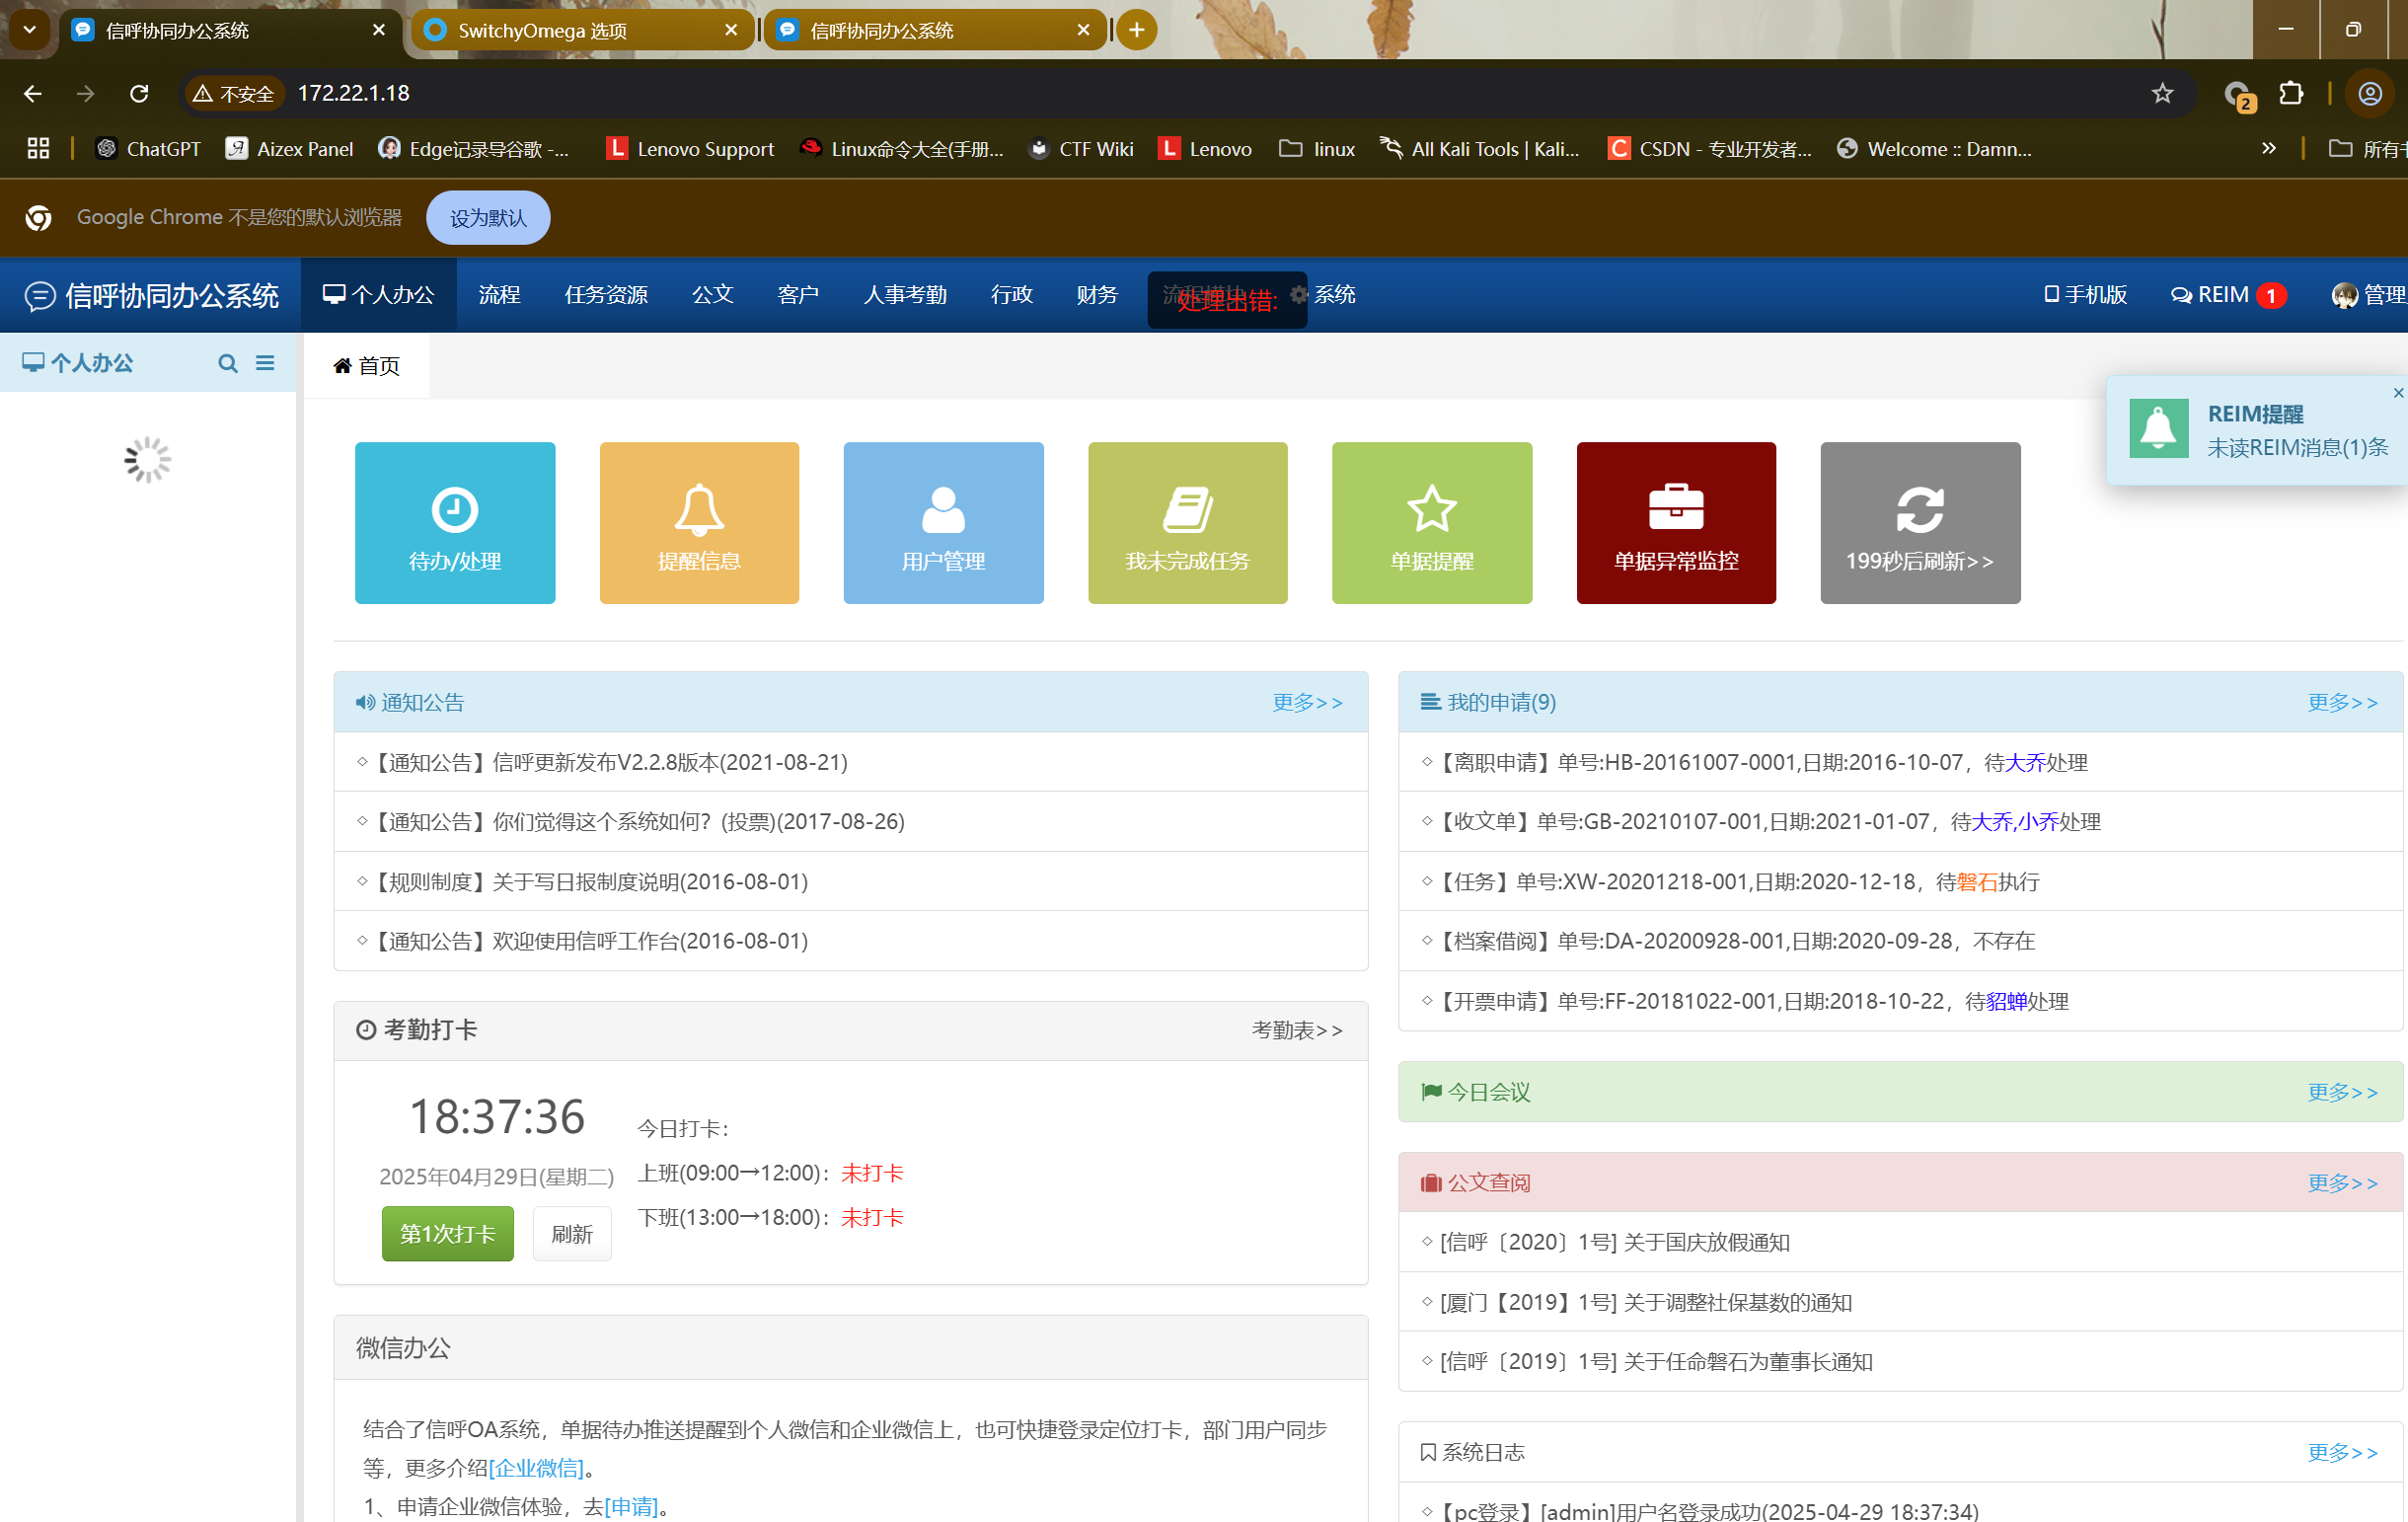Open the 财务 menu item
Viewport: 2408px width, 1522px height.
[1096, 295]
